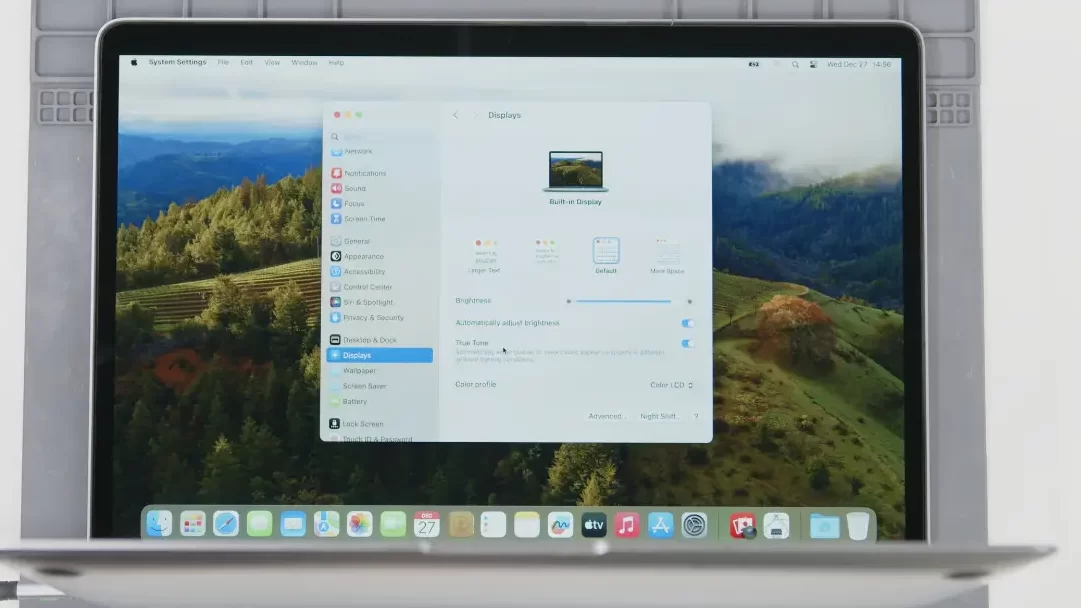Click the Night Shift button
1081x608 pixels.
click(659, 416)
